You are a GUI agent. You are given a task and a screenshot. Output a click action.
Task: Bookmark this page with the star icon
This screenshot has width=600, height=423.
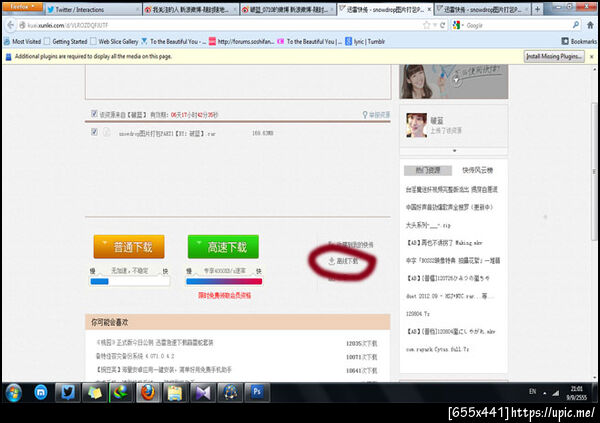426,25
